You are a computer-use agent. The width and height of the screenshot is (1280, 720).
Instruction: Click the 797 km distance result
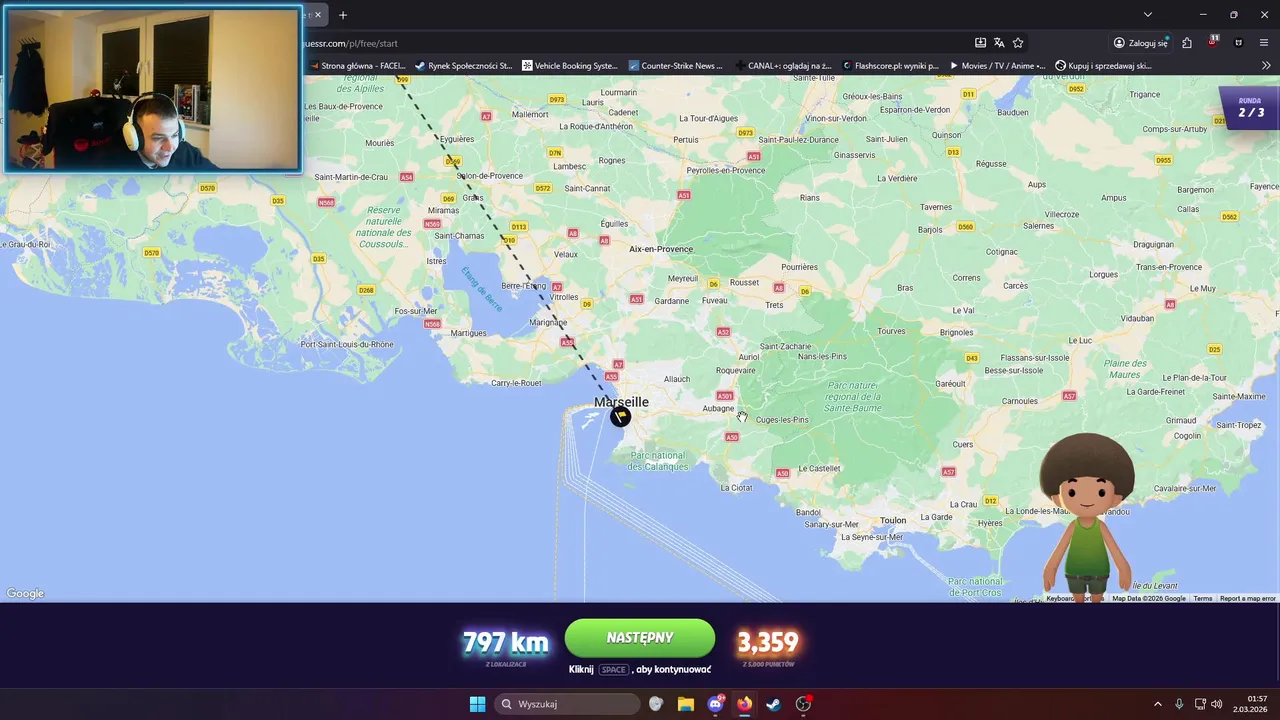(x=505, y=642)
